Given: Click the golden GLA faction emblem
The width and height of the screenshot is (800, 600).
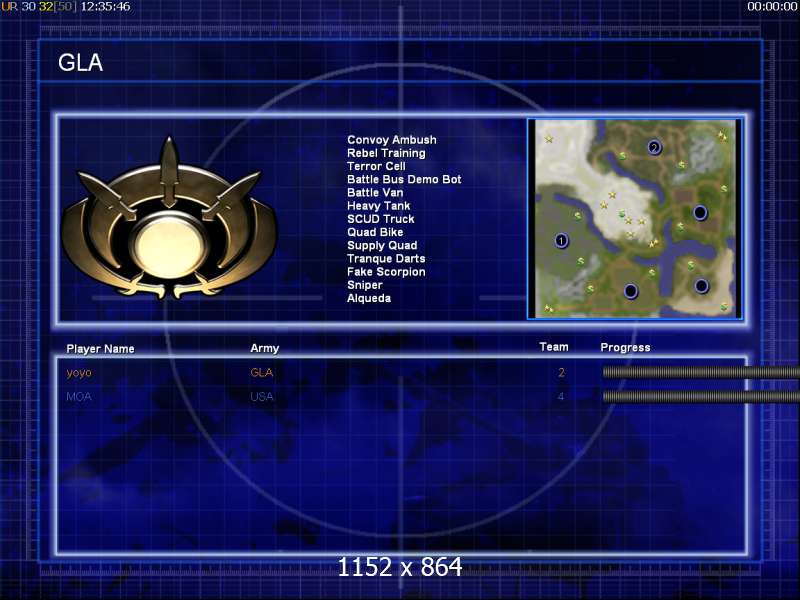Looking at the screenshot, I should point(169,218).
